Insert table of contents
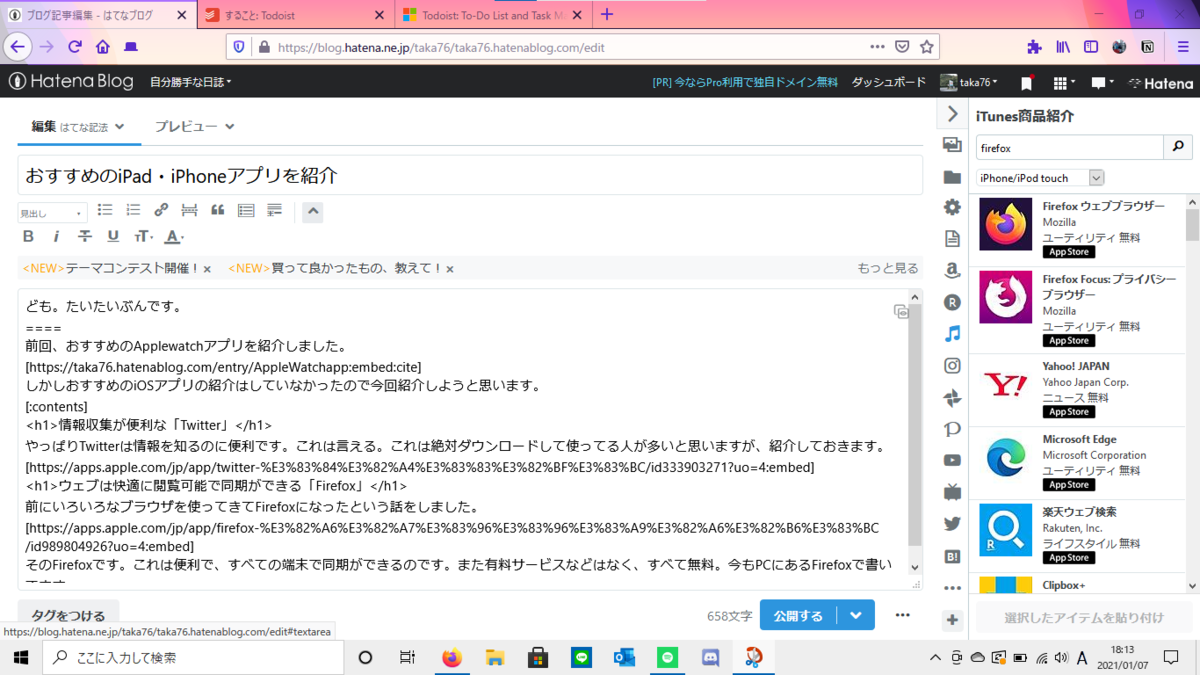This screenshot has width=1200, height=675. click(246, 211)
